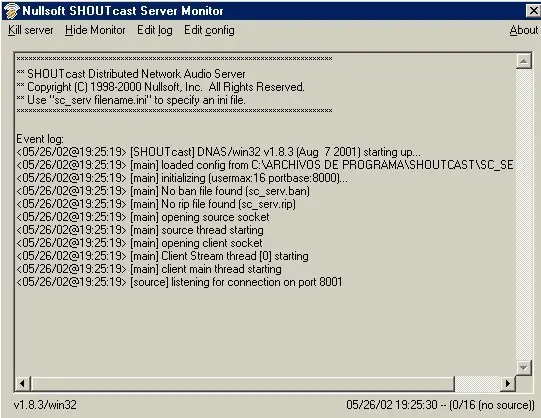Click the Hide Monitor menu item
The image size is (541, 418).
pos(95,30)
